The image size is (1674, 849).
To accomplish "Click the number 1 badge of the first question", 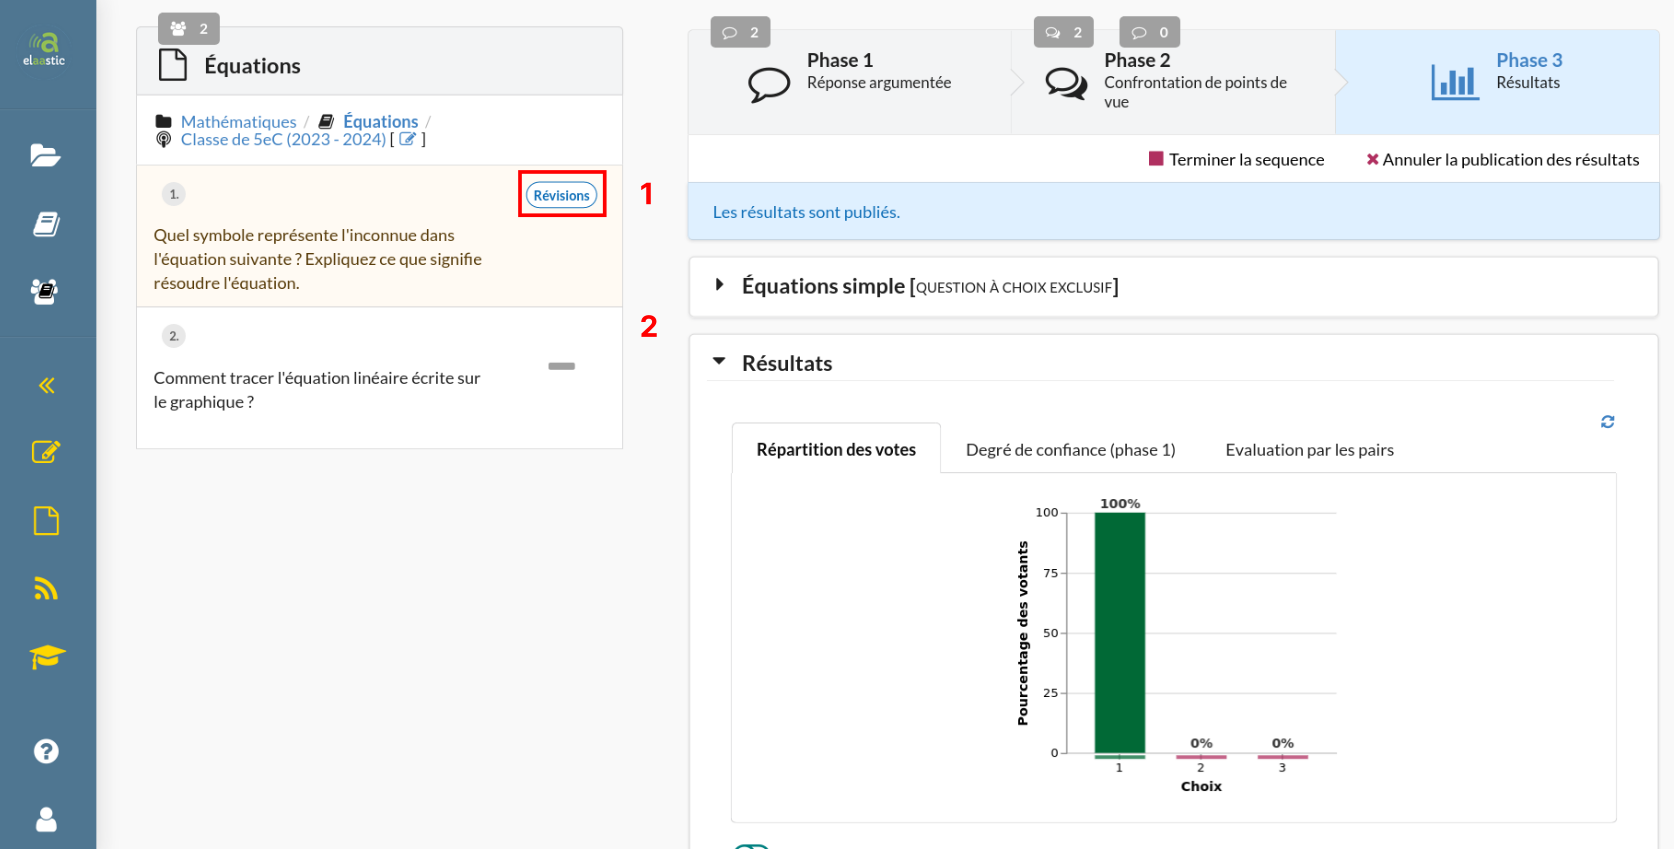I will (x=174, y=194).
